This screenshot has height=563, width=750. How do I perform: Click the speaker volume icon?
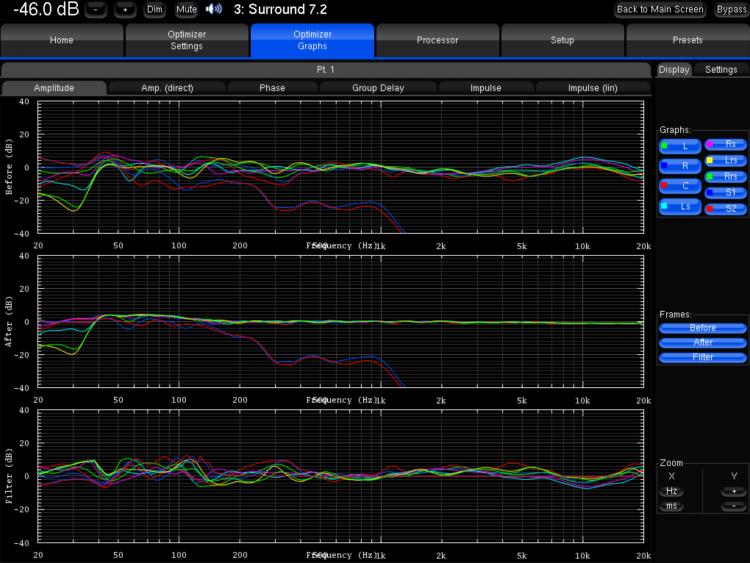(x=214, y=9)
